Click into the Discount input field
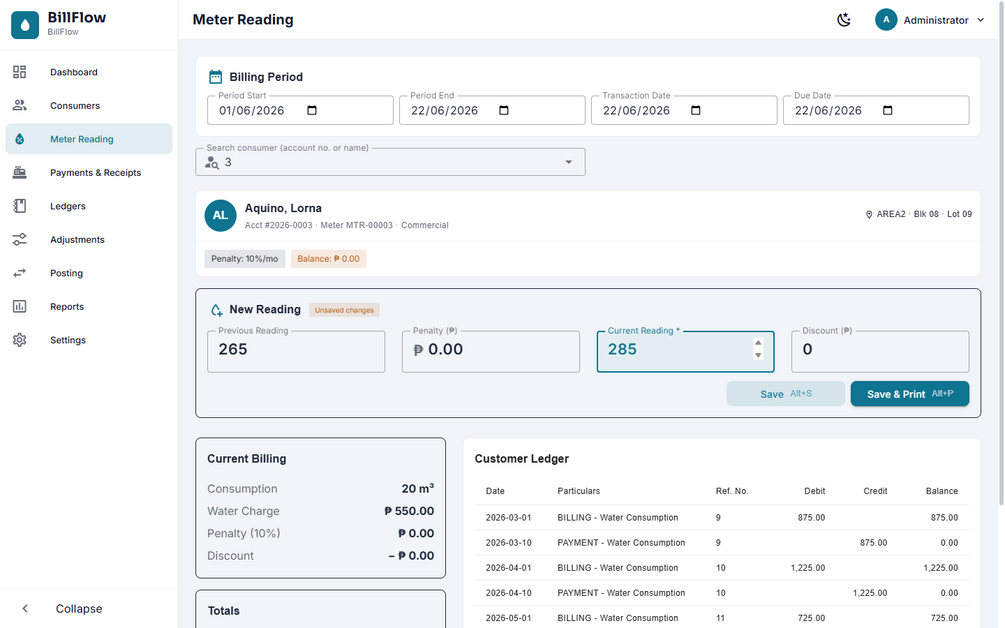1005x628 pixels. [x=880, y=351]
